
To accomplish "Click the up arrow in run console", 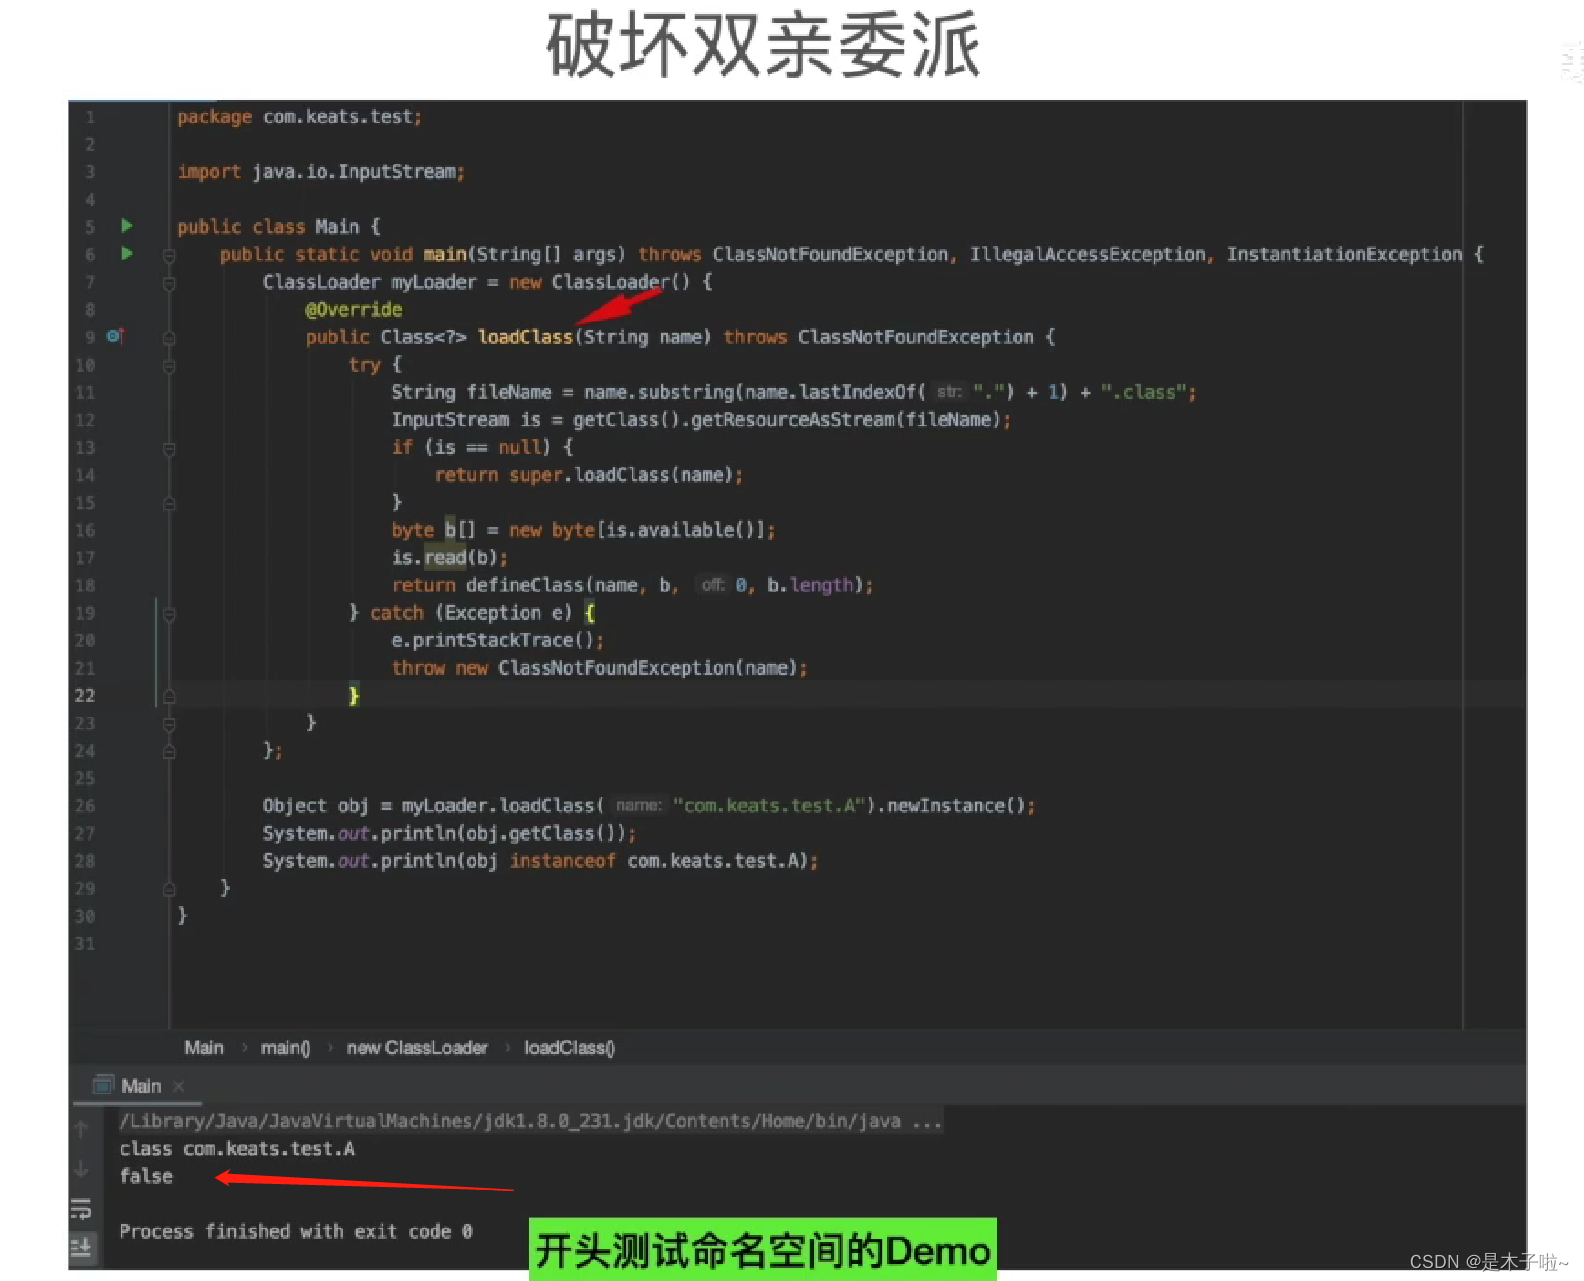I will point(82,1130).
